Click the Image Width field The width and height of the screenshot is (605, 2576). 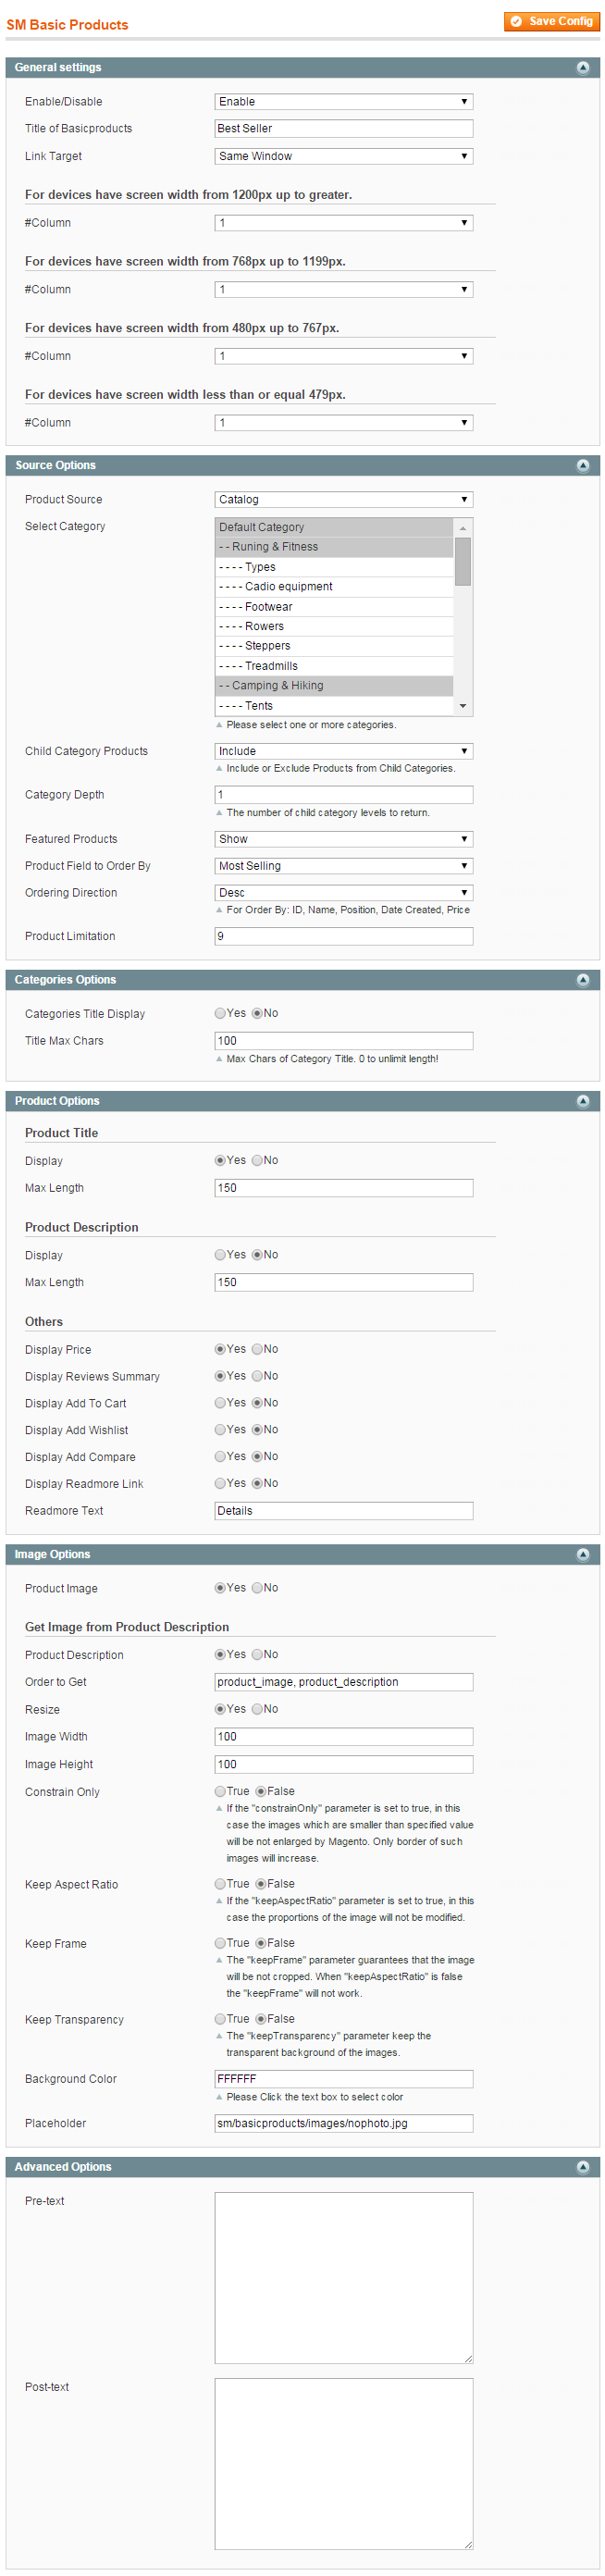tap(343, 1737)
